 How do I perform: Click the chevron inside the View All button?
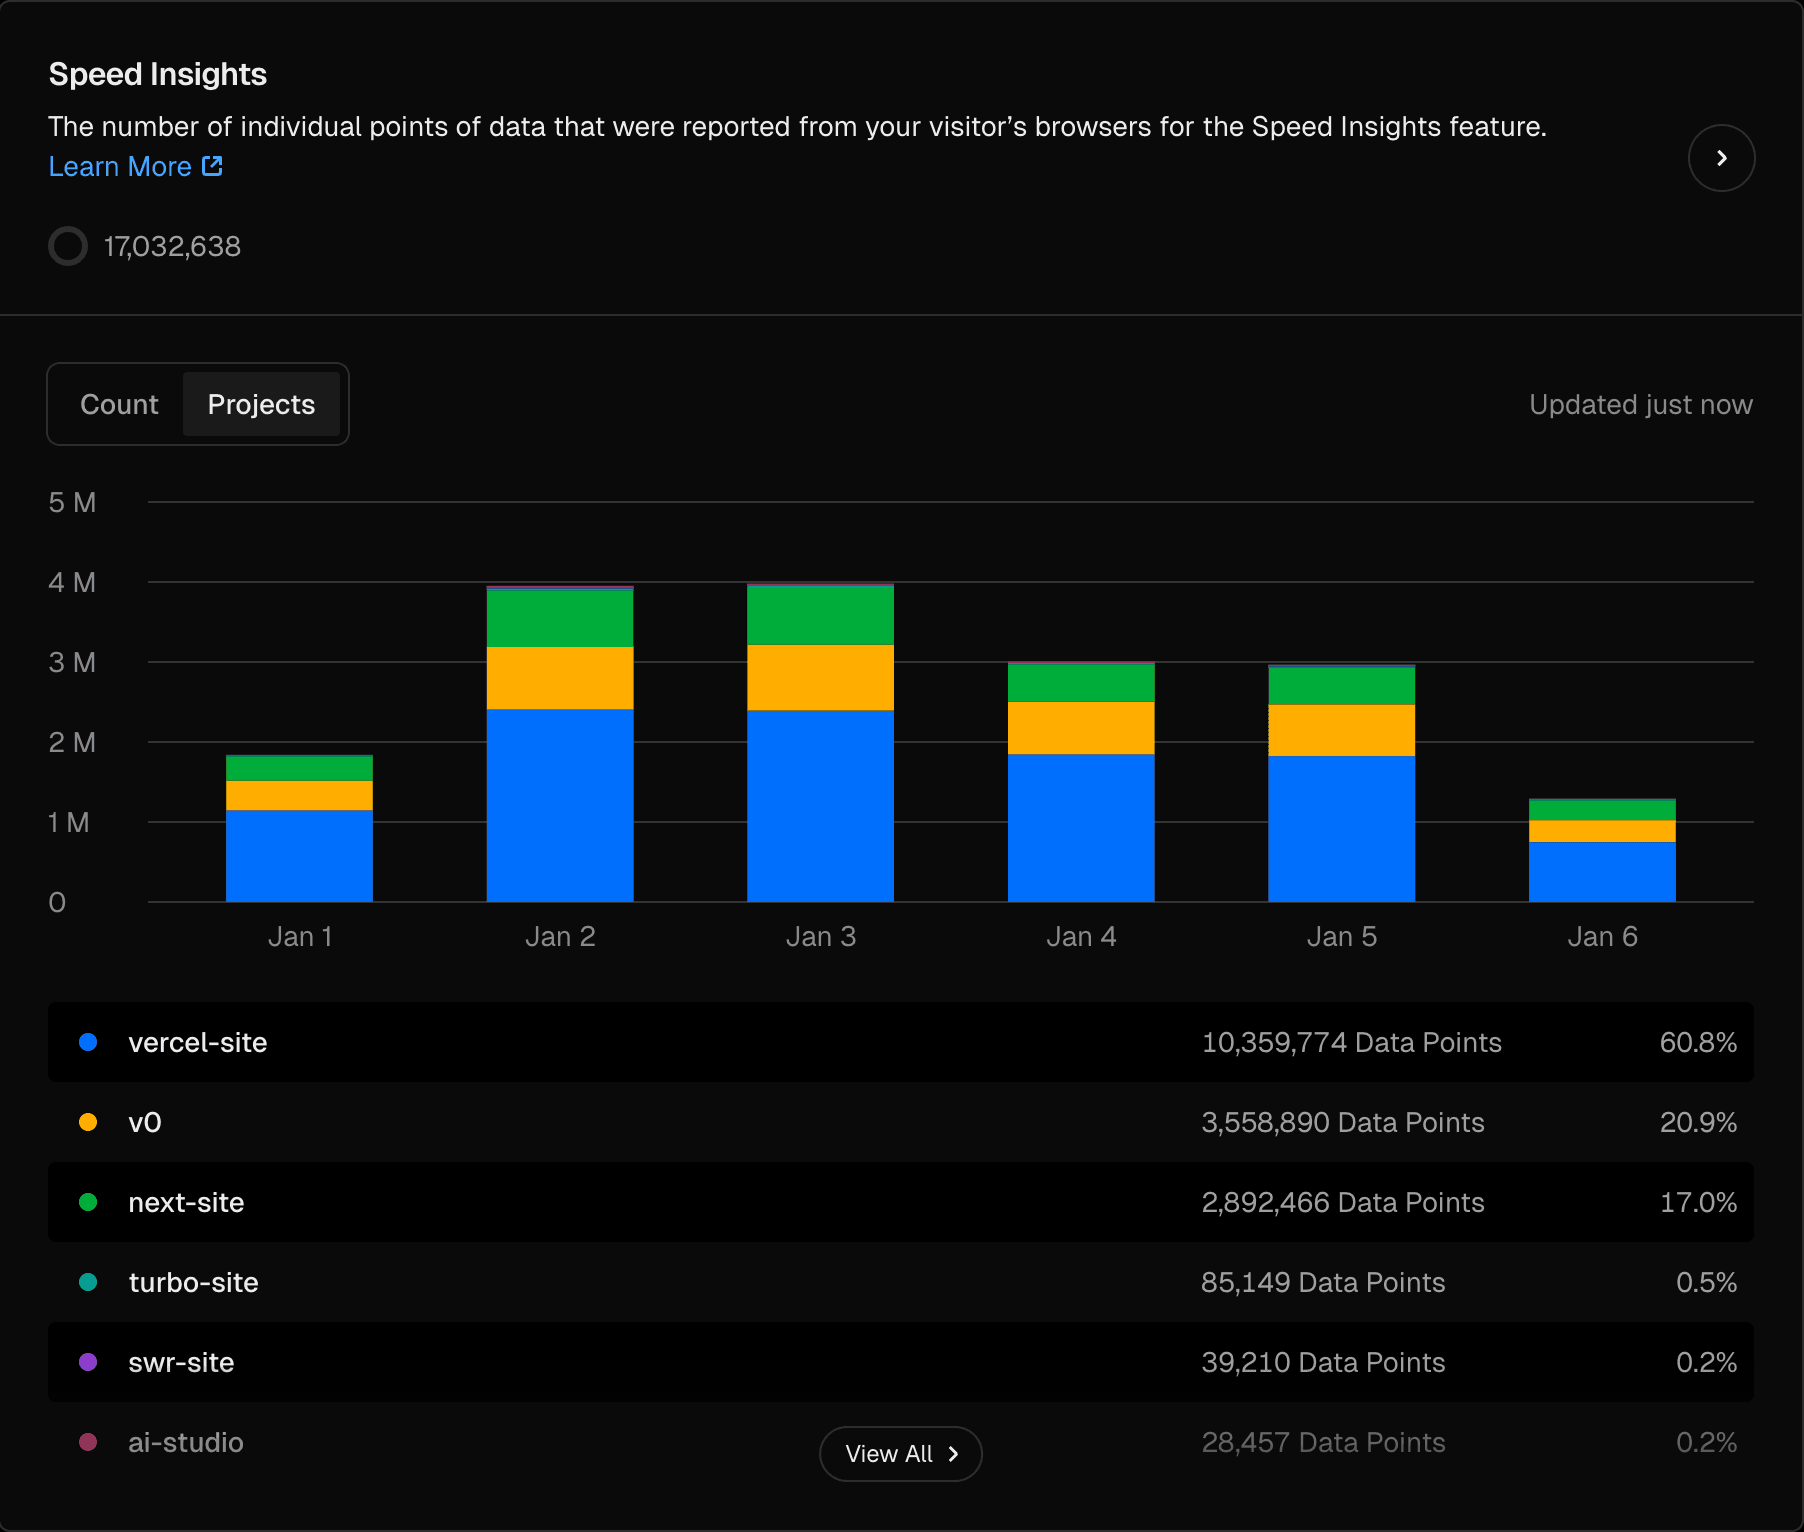point(955,1453)
